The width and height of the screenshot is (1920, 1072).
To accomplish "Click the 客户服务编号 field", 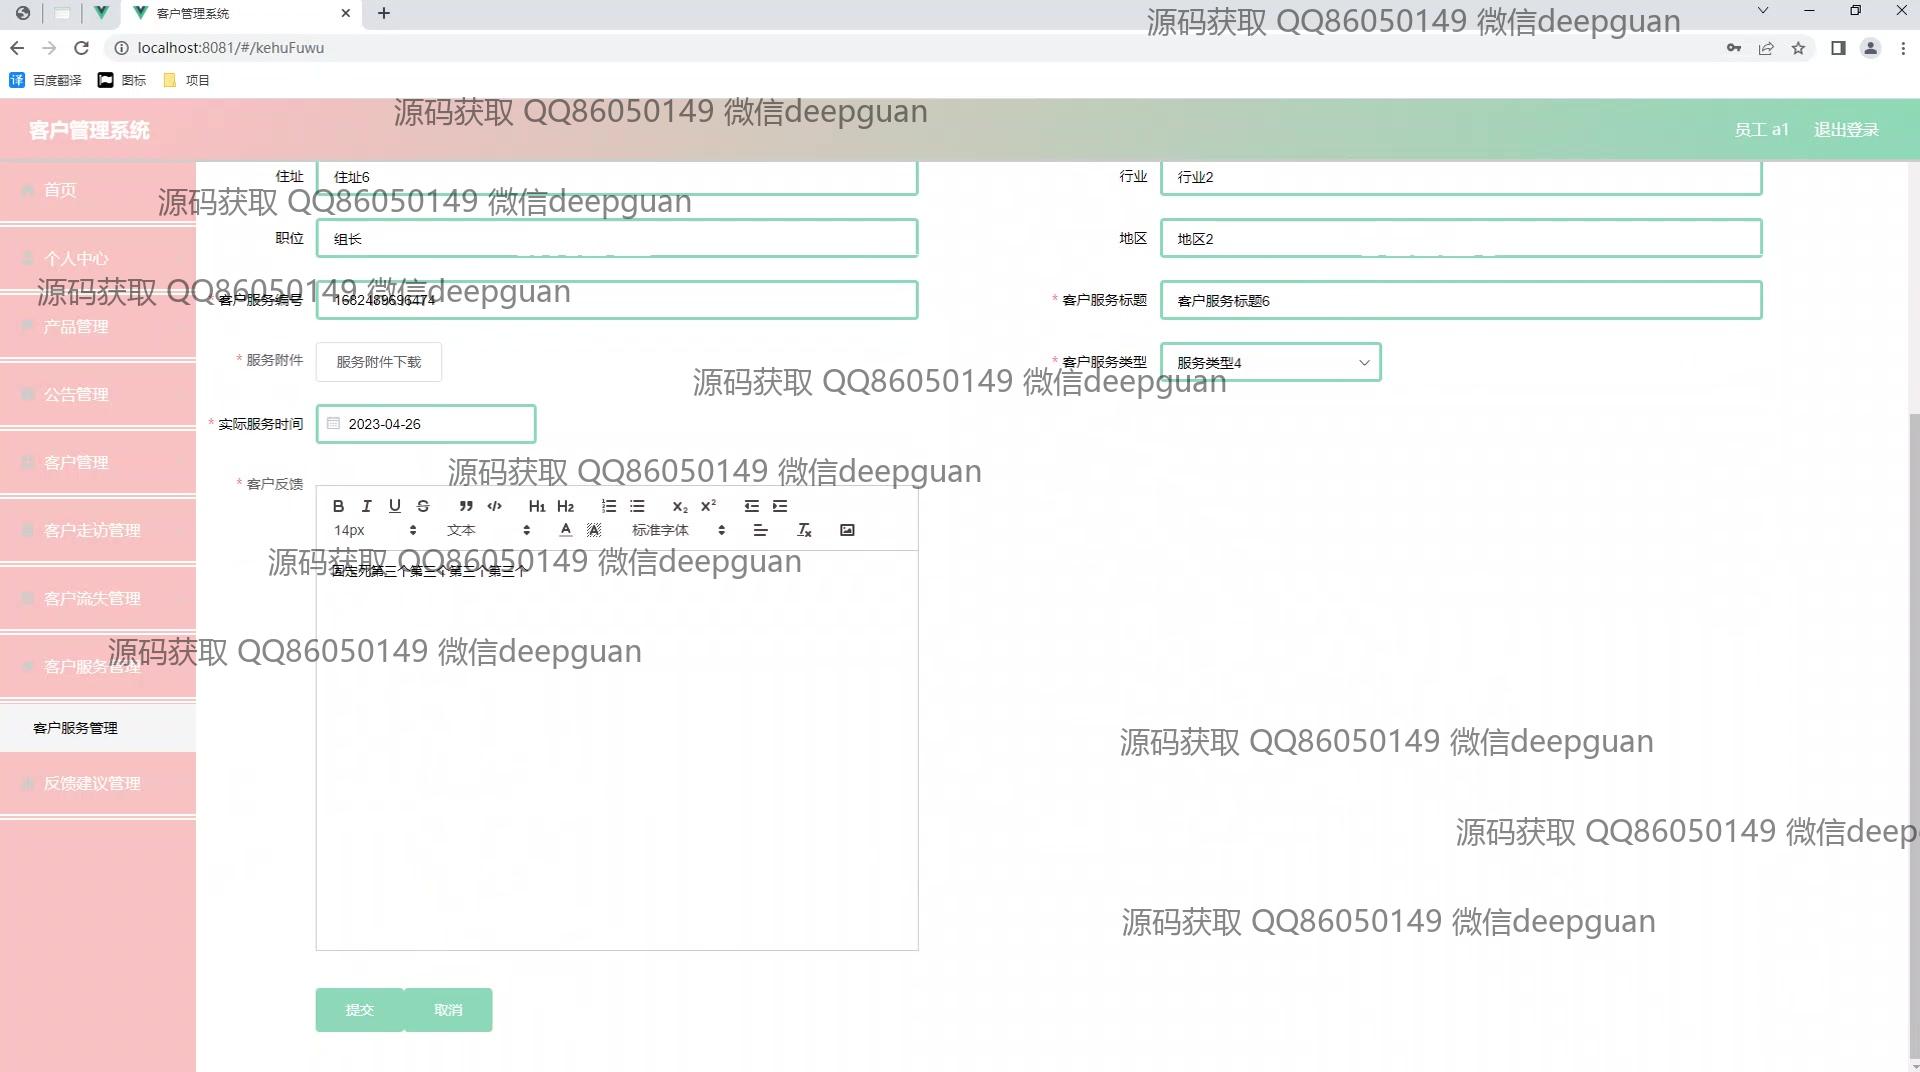I will [617, 300].
